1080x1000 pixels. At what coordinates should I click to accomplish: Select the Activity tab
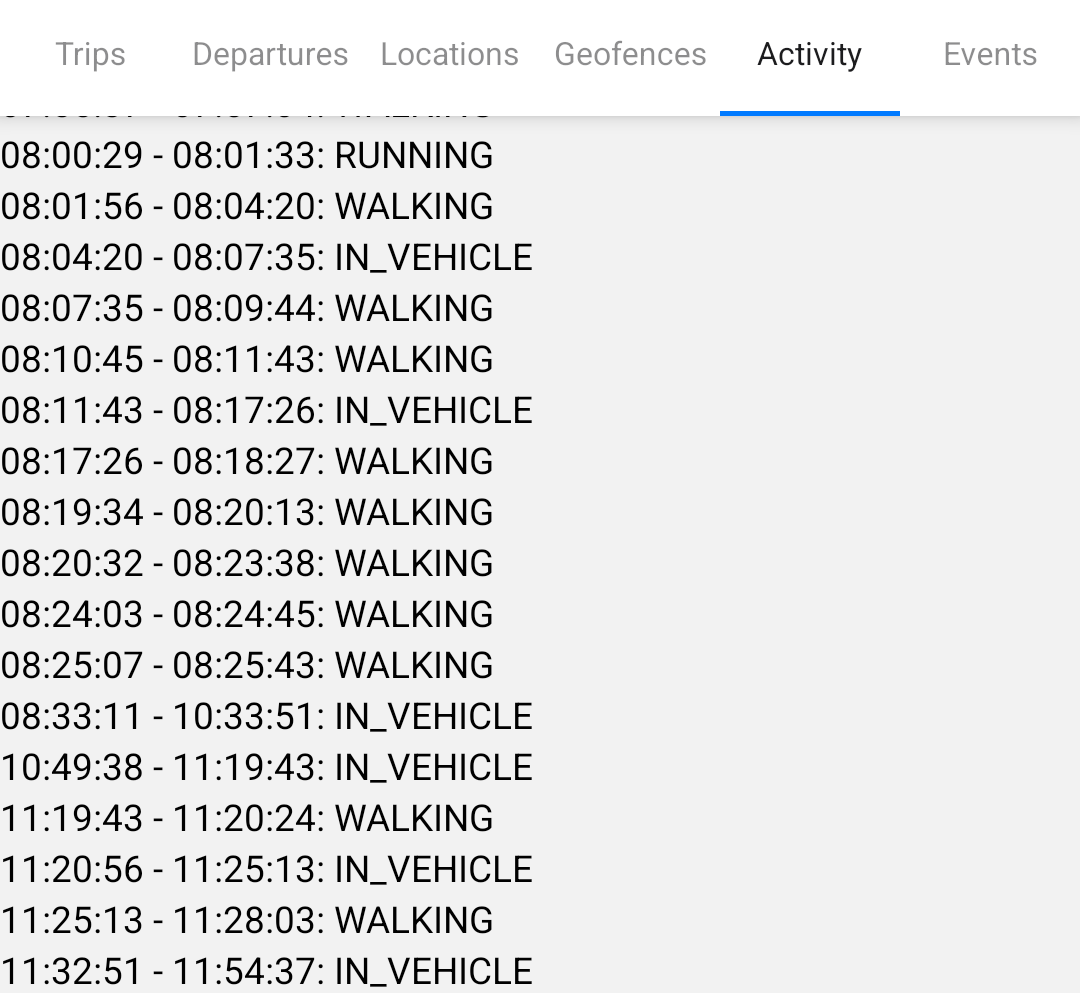pos(809,55)
